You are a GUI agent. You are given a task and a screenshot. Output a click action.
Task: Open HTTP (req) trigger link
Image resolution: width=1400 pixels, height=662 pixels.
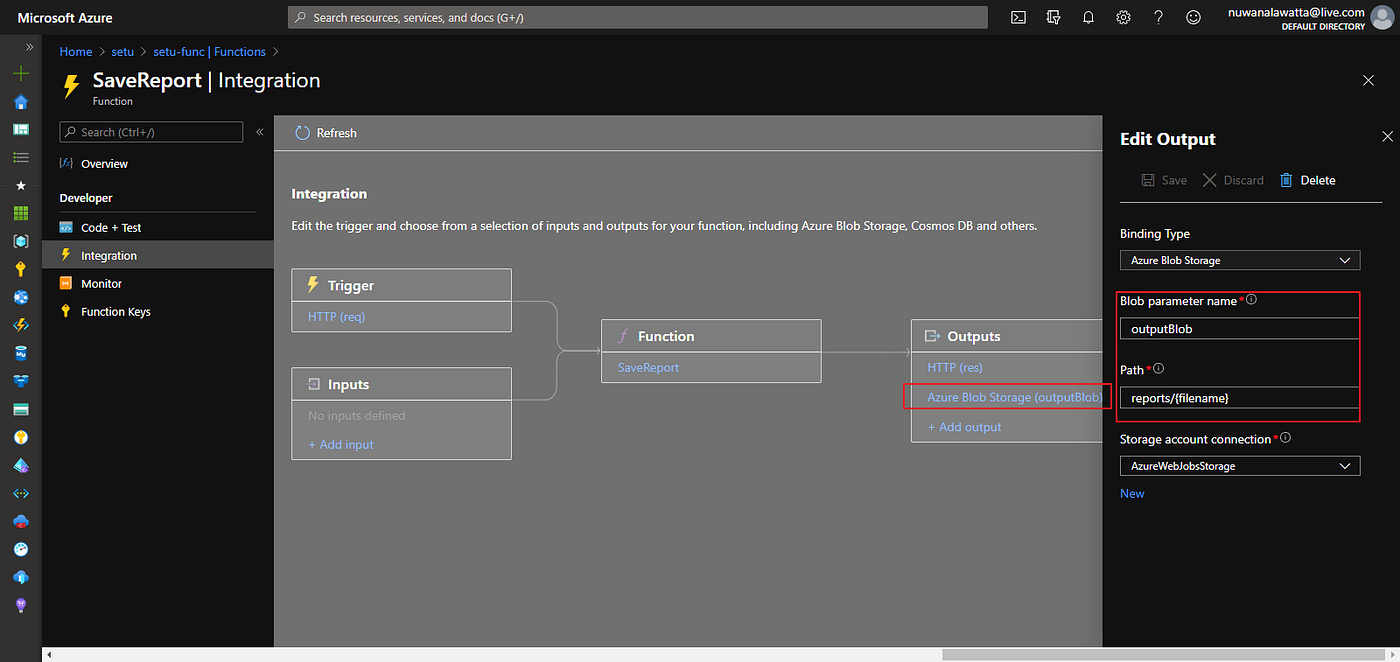(x=337, y=317)
